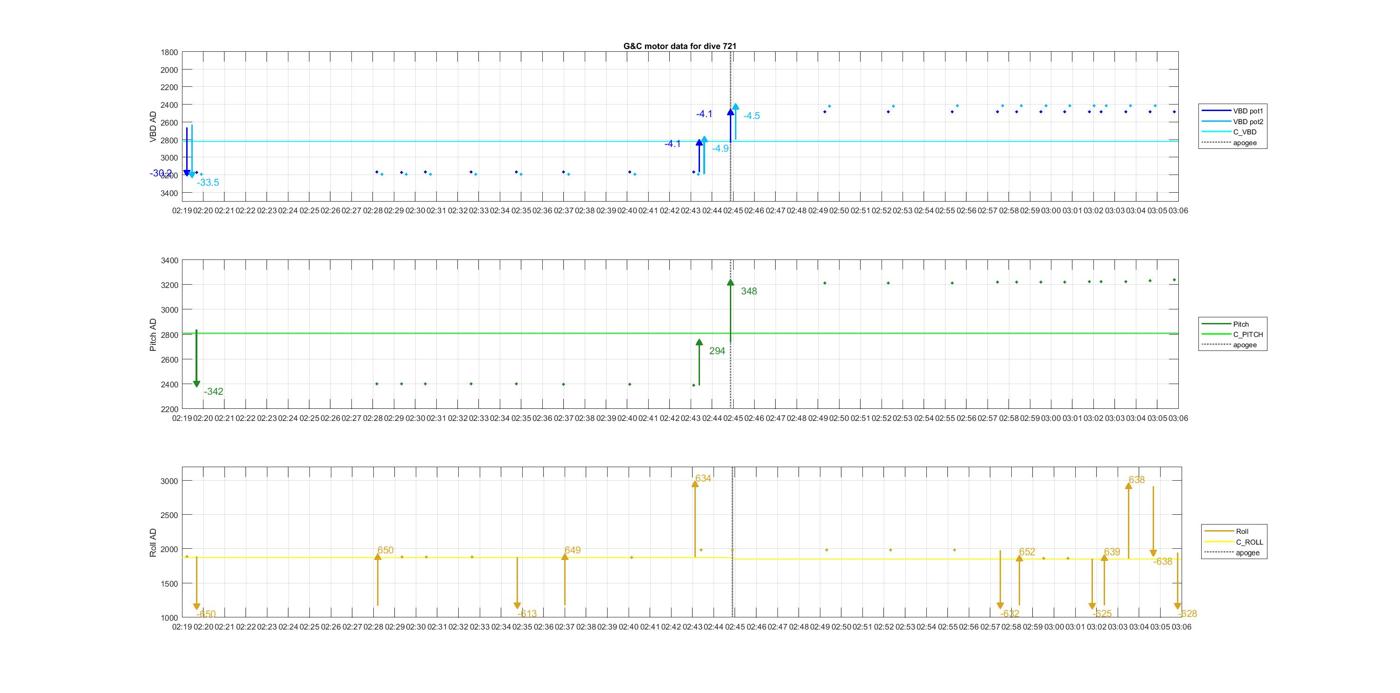
Task: Click the -342 pitch data label
Action: (x=213, y=392)
